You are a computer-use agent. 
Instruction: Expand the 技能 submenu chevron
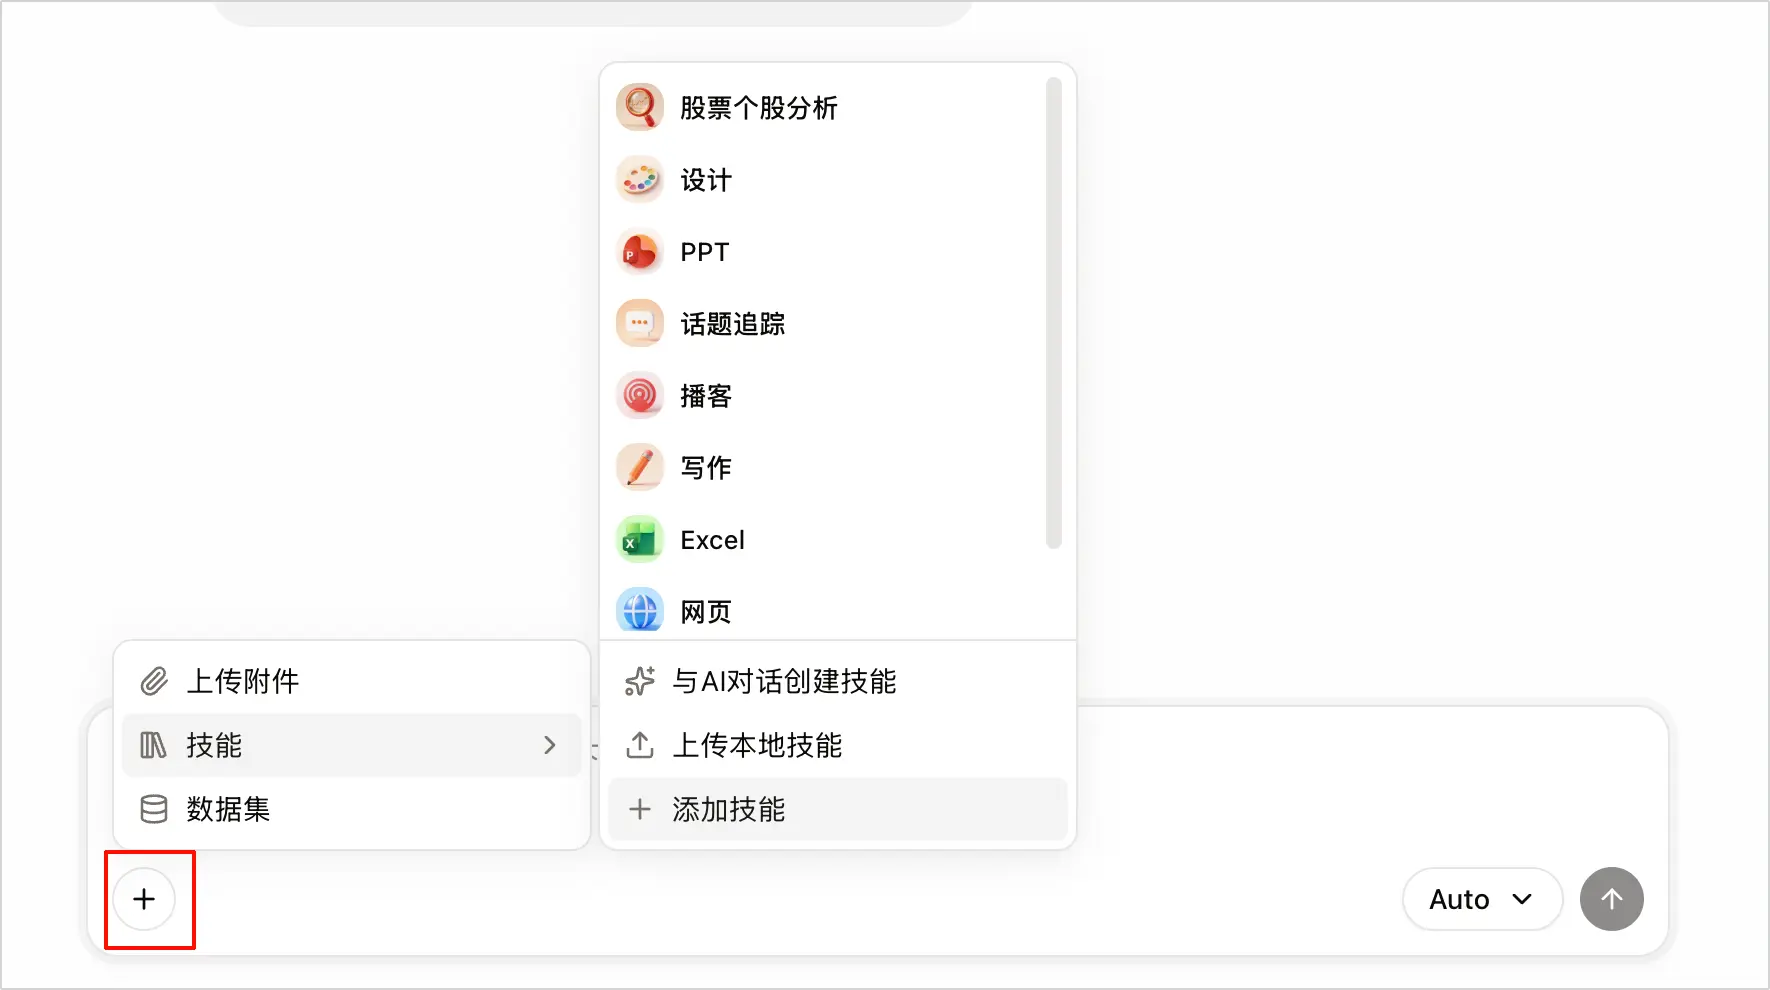(x=549, y=745)
